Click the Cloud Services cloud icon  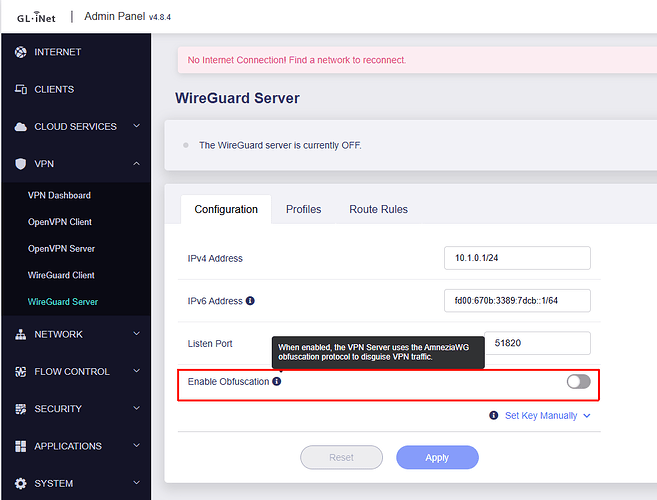click(21, 127)
